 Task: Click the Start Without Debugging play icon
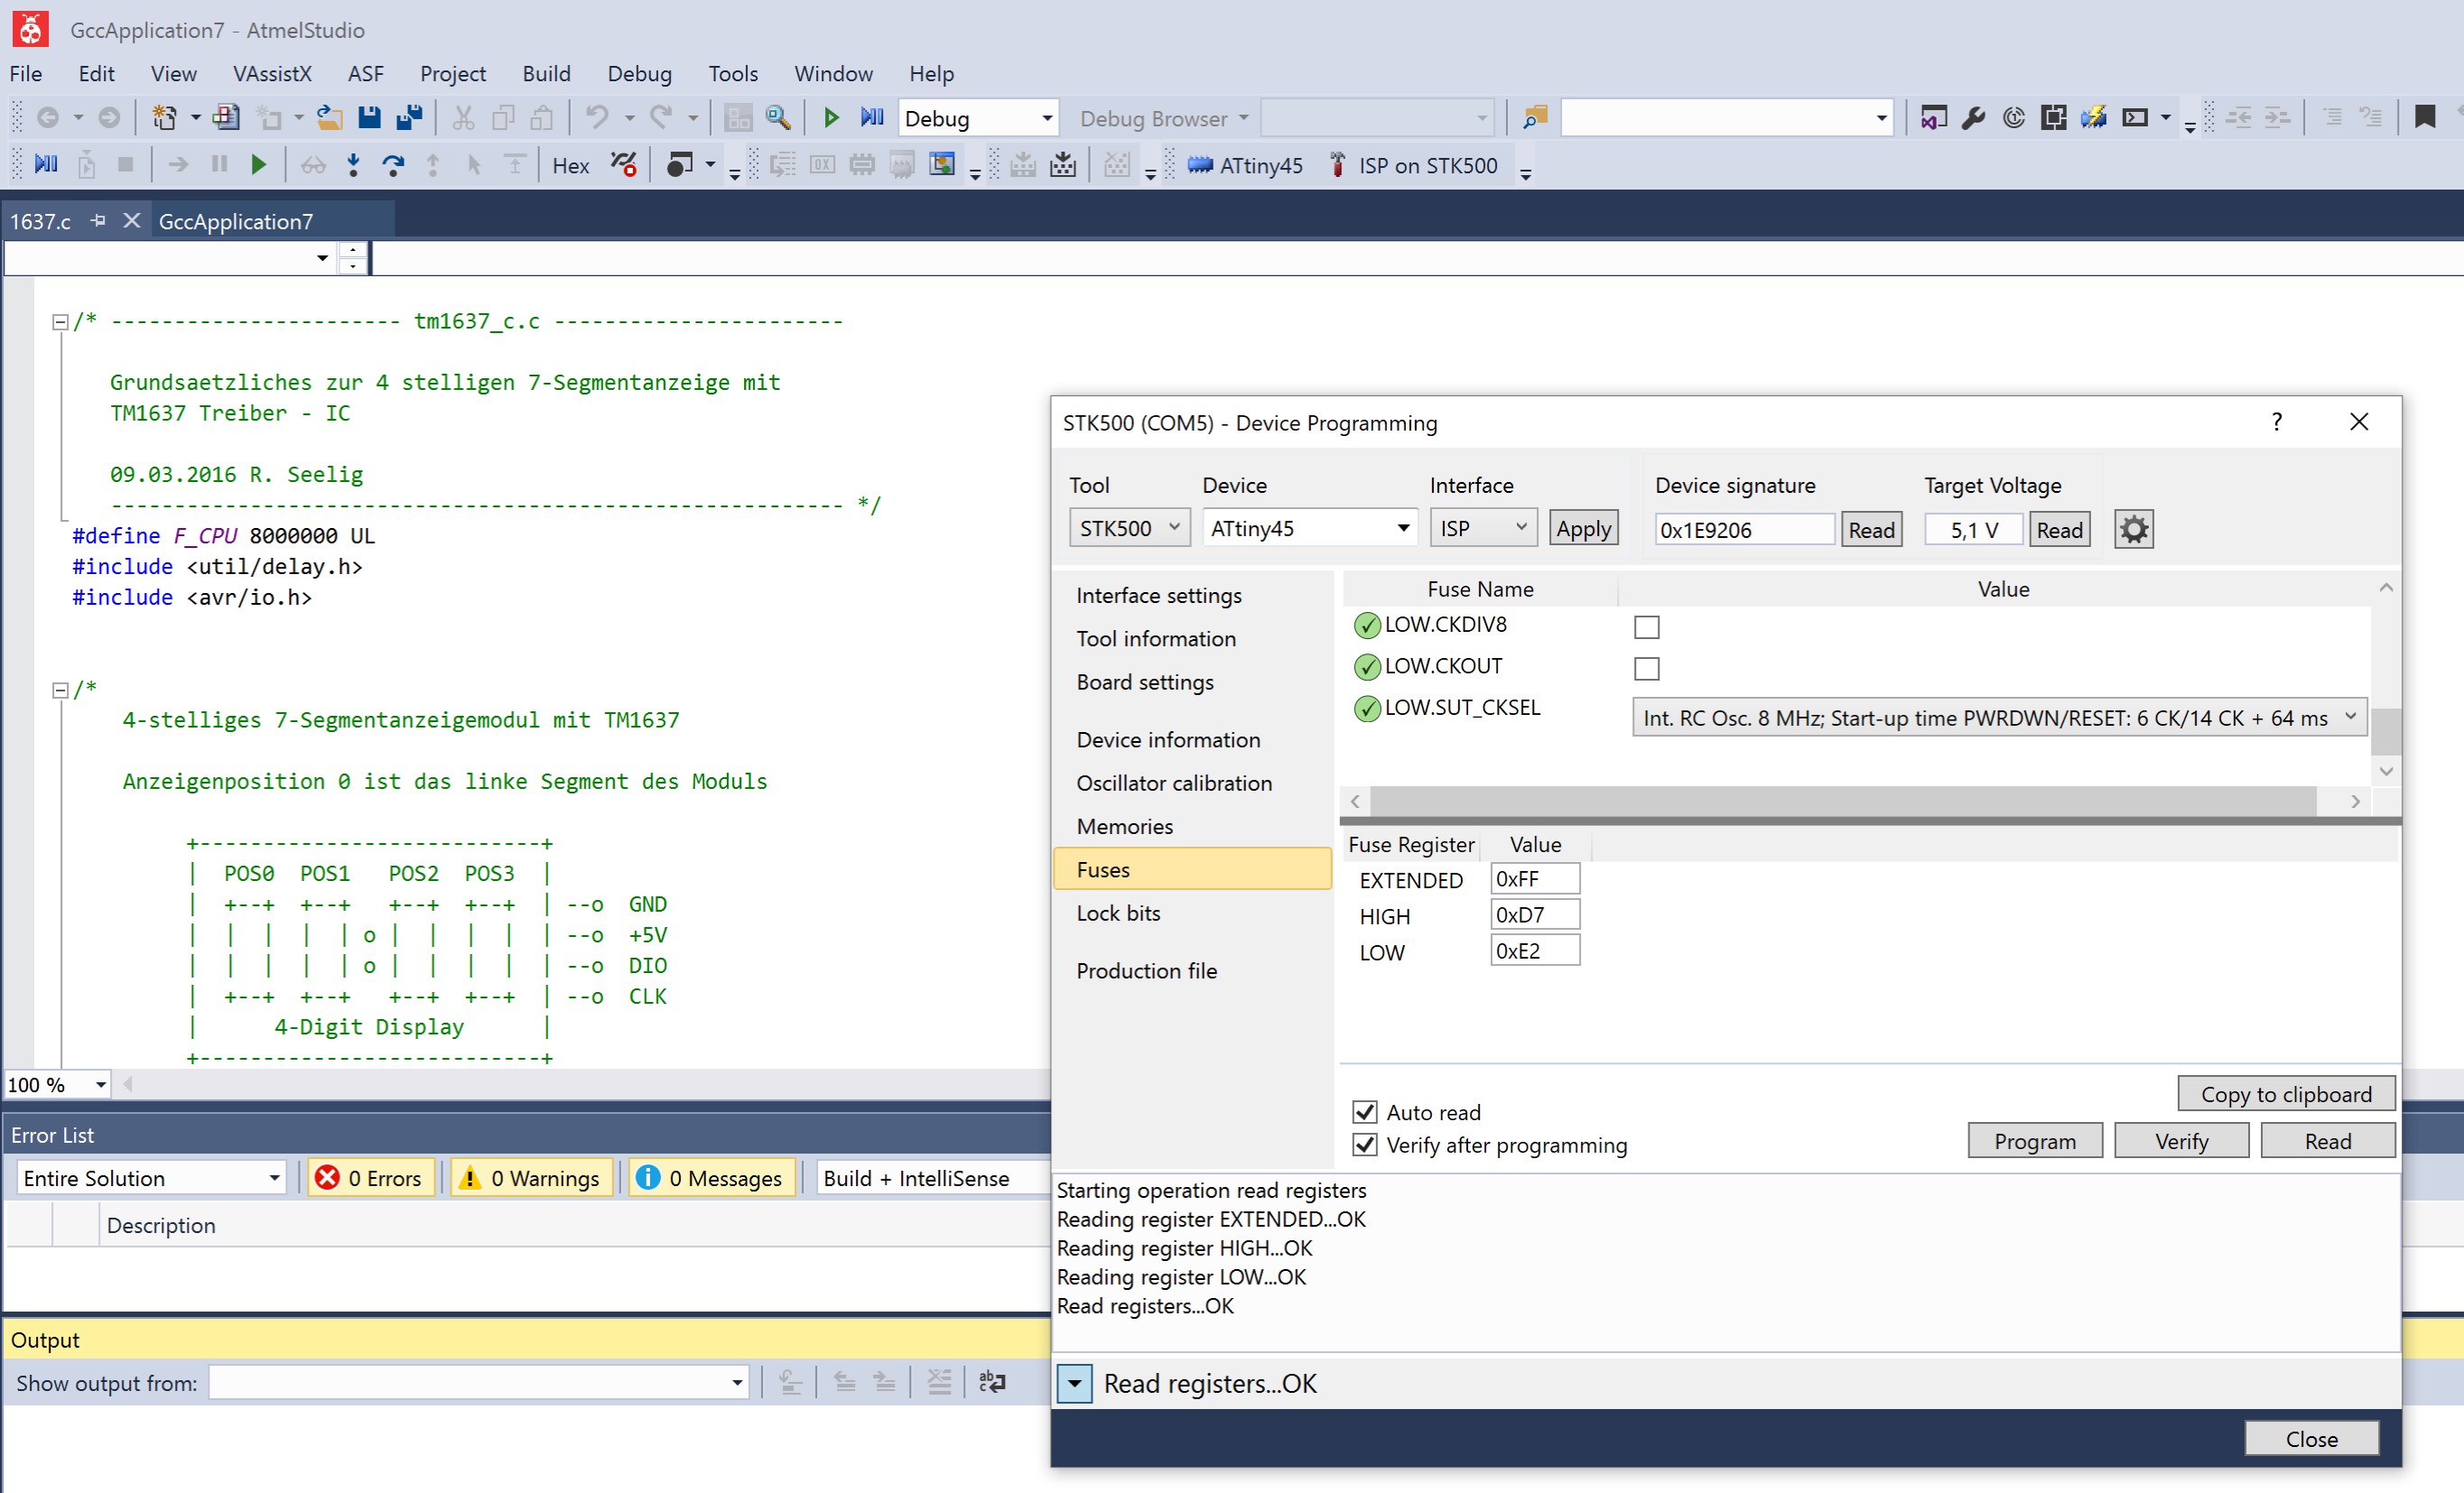pos(831,118)
